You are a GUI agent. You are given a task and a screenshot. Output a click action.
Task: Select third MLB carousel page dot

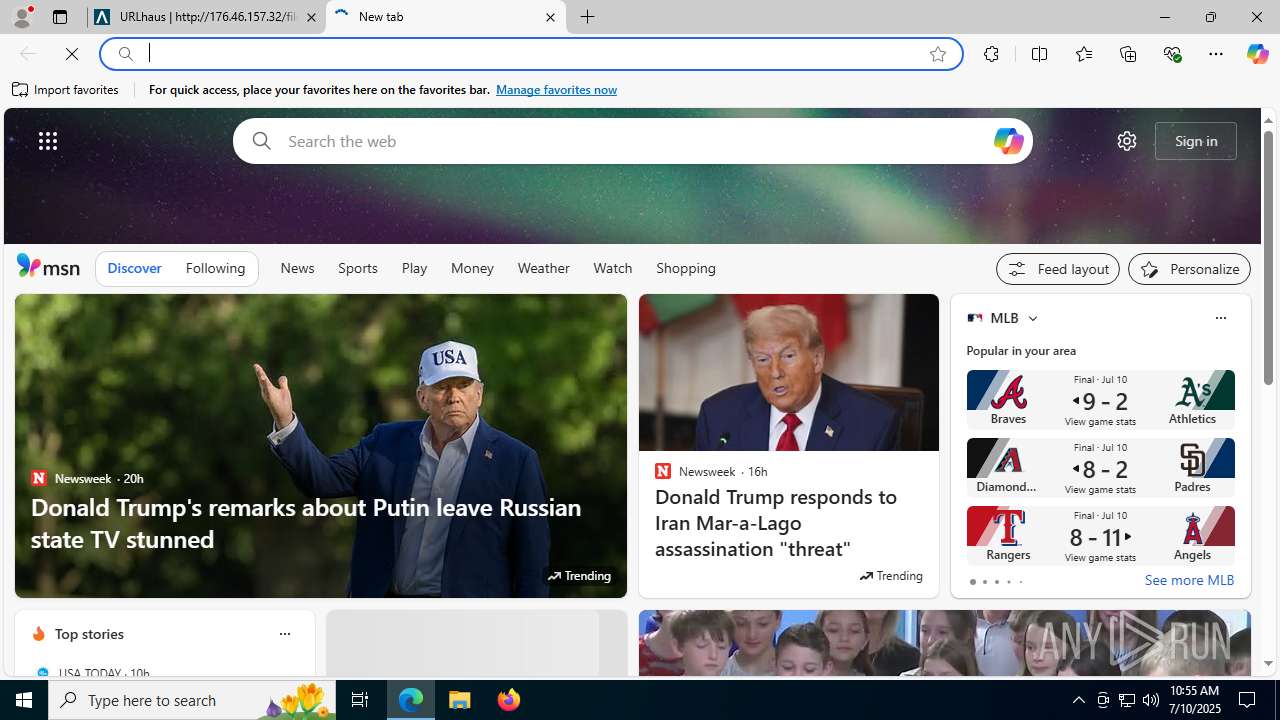pyautogui.click(x=996, y=582)
